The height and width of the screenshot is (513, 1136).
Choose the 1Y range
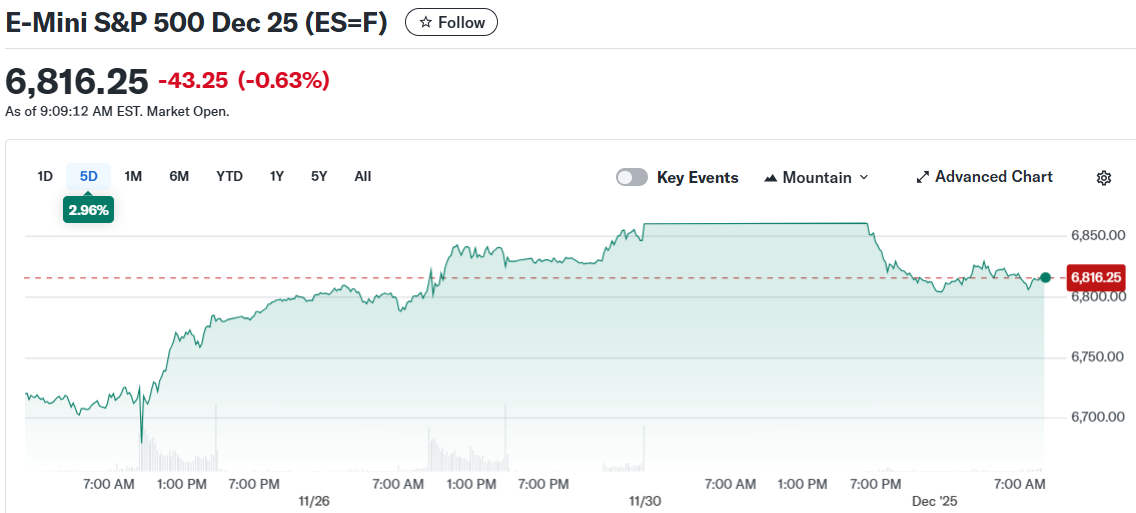tap(277, 176)
